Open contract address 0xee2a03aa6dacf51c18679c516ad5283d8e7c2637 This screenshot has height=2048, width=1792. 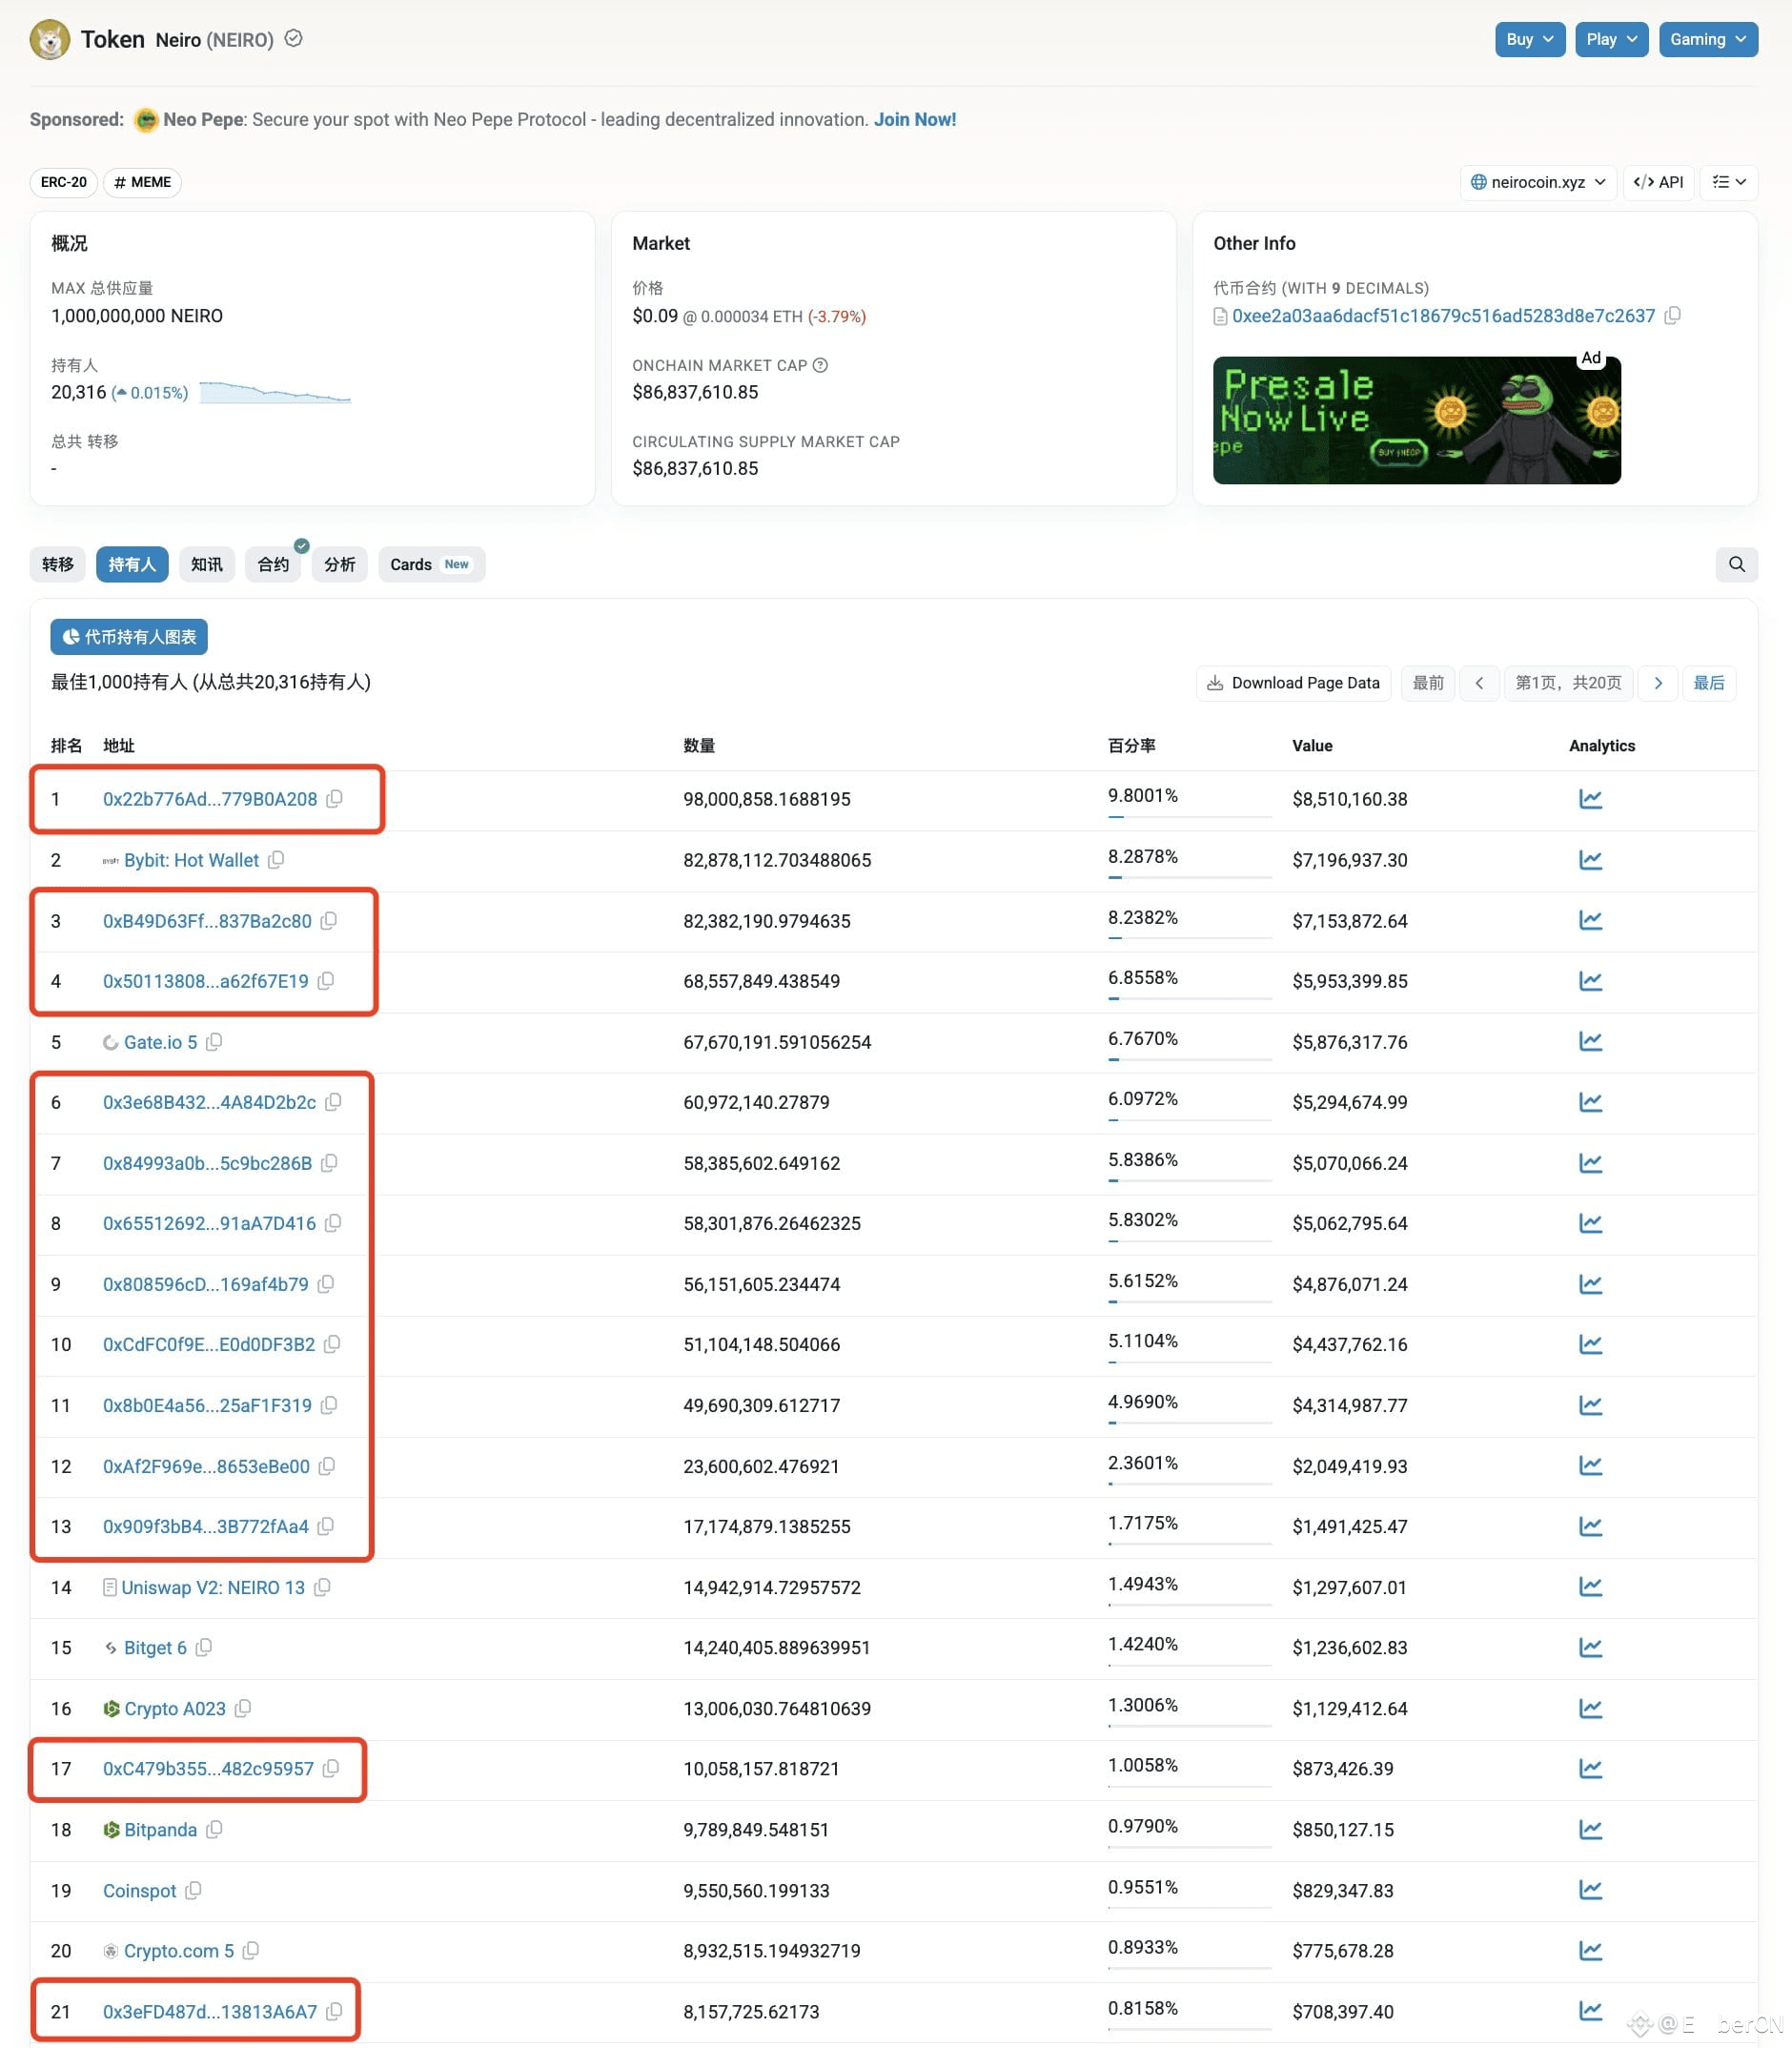point(1443,316)
